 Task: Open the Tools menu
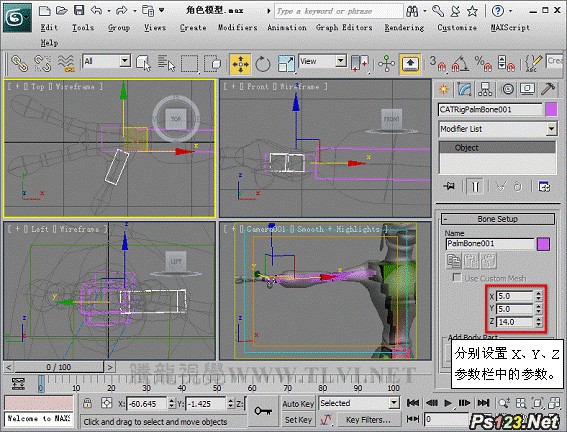pos(83,27)
